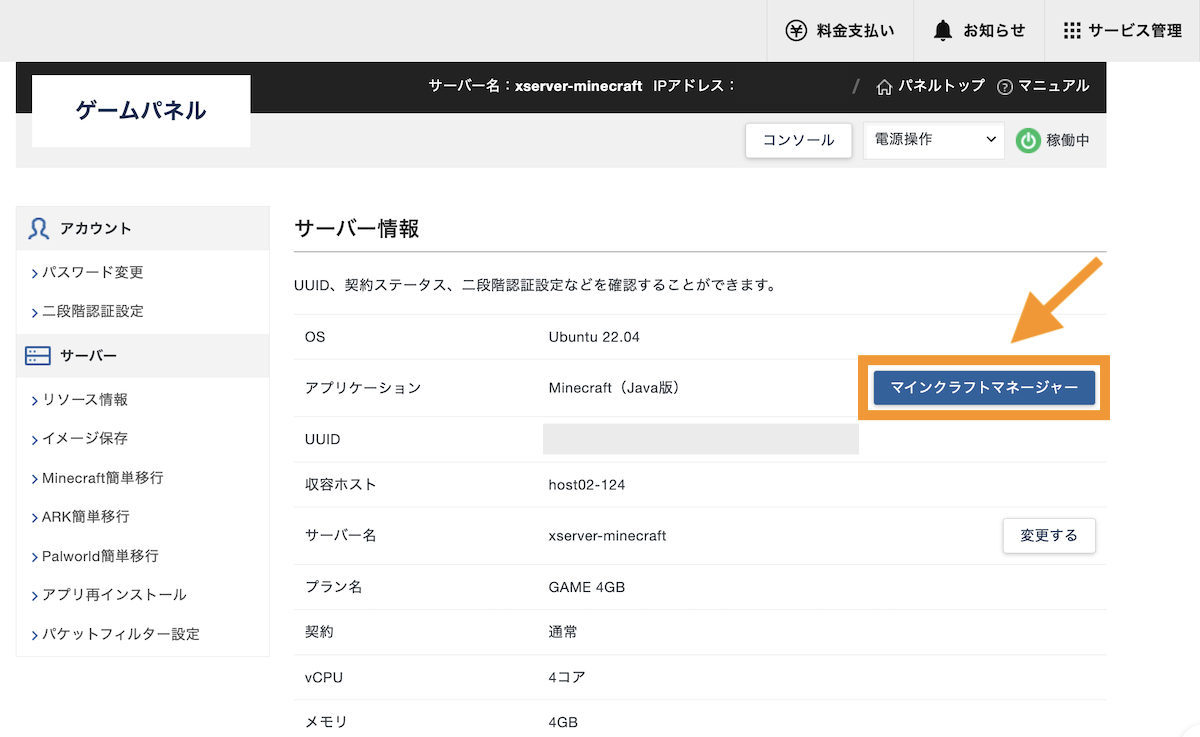The width and height of the screenshot is (1200, 737).
Task: Click the notification bell icon
Action: coord(942,30)
